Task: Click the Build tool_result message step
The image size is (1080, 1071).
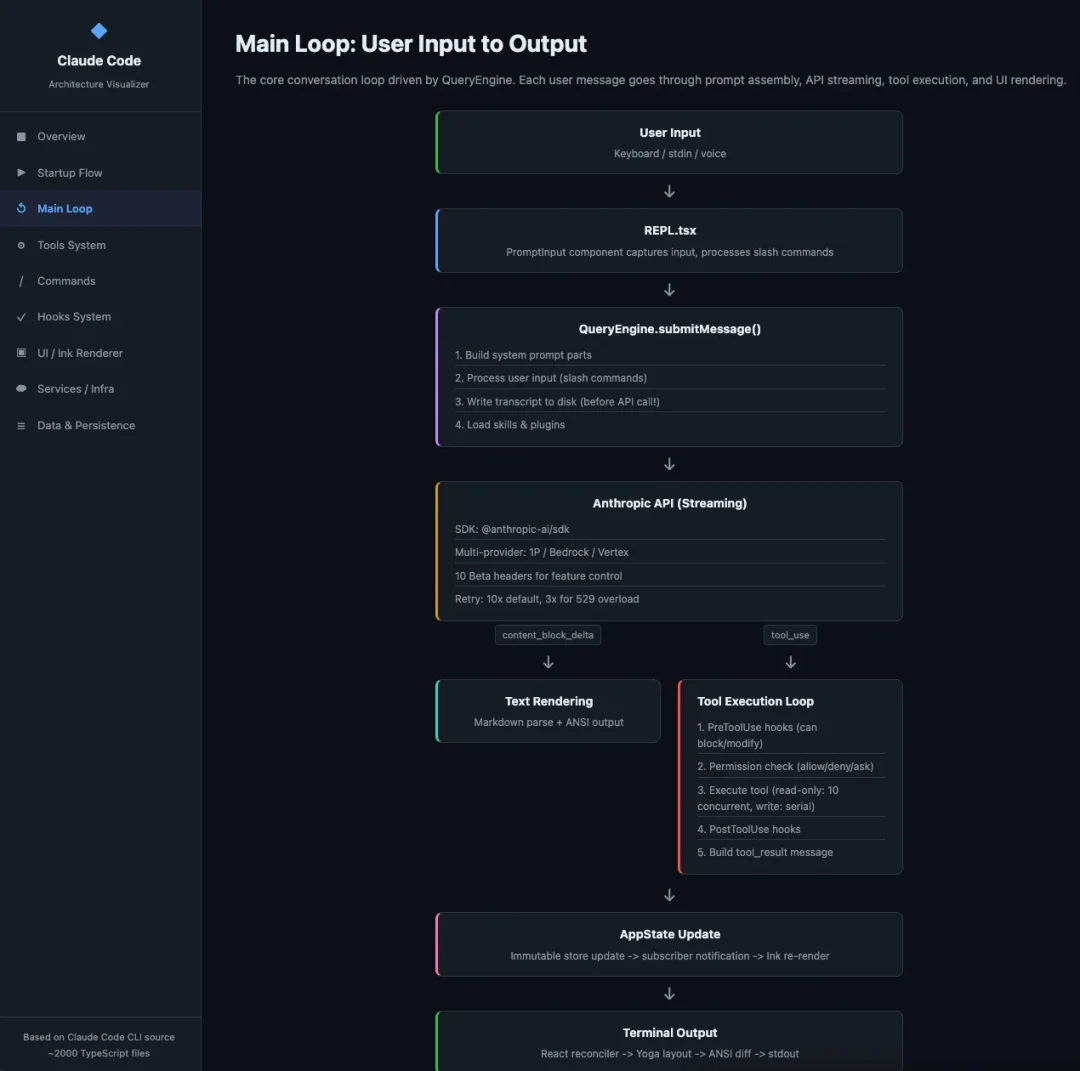Action: pos(791,852)
